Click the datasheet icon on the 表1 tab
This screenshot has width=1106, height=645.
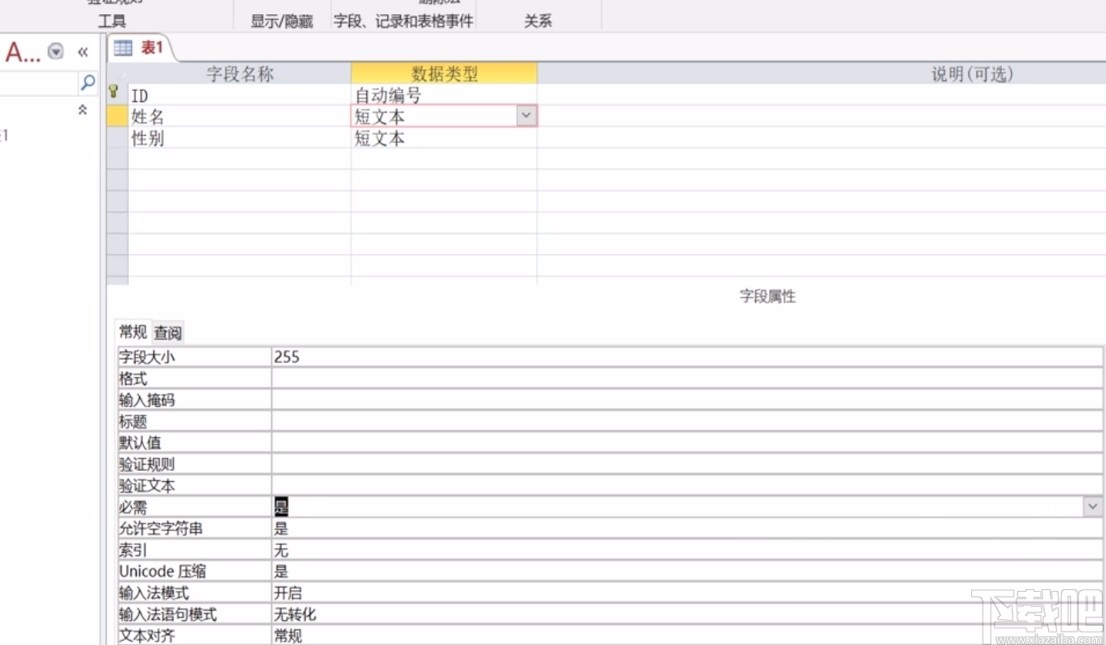(123, 47)
